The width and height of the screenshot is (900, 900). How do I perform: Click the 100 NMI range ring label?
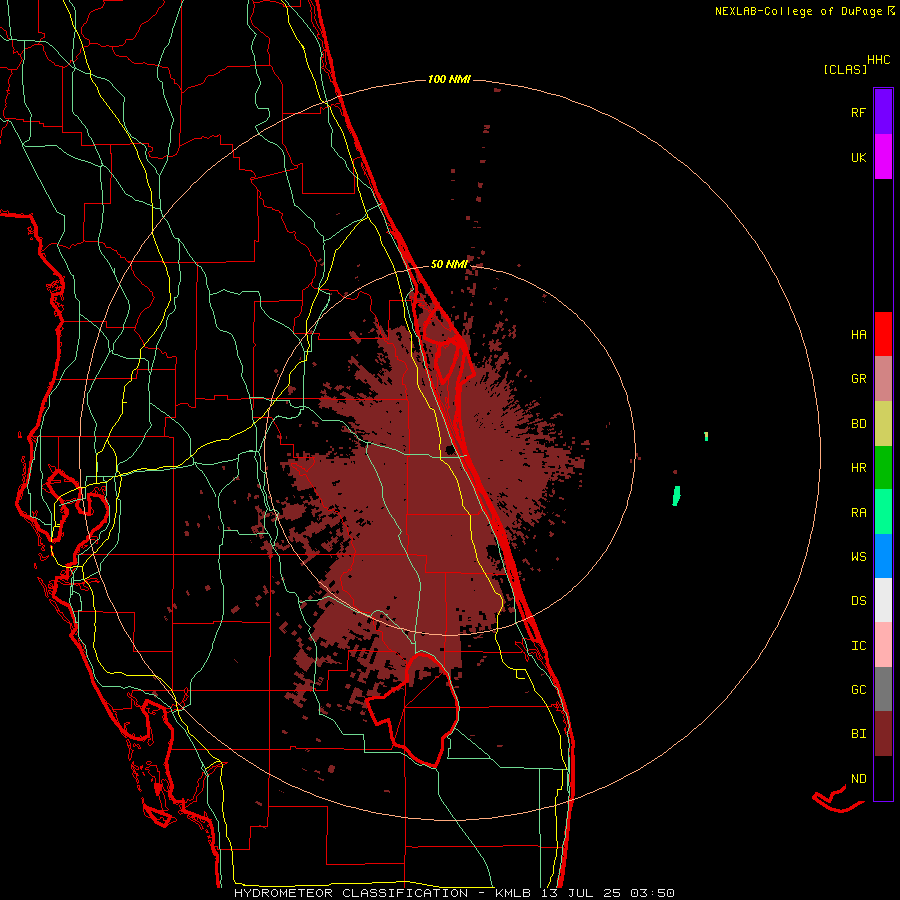point(449,79)
